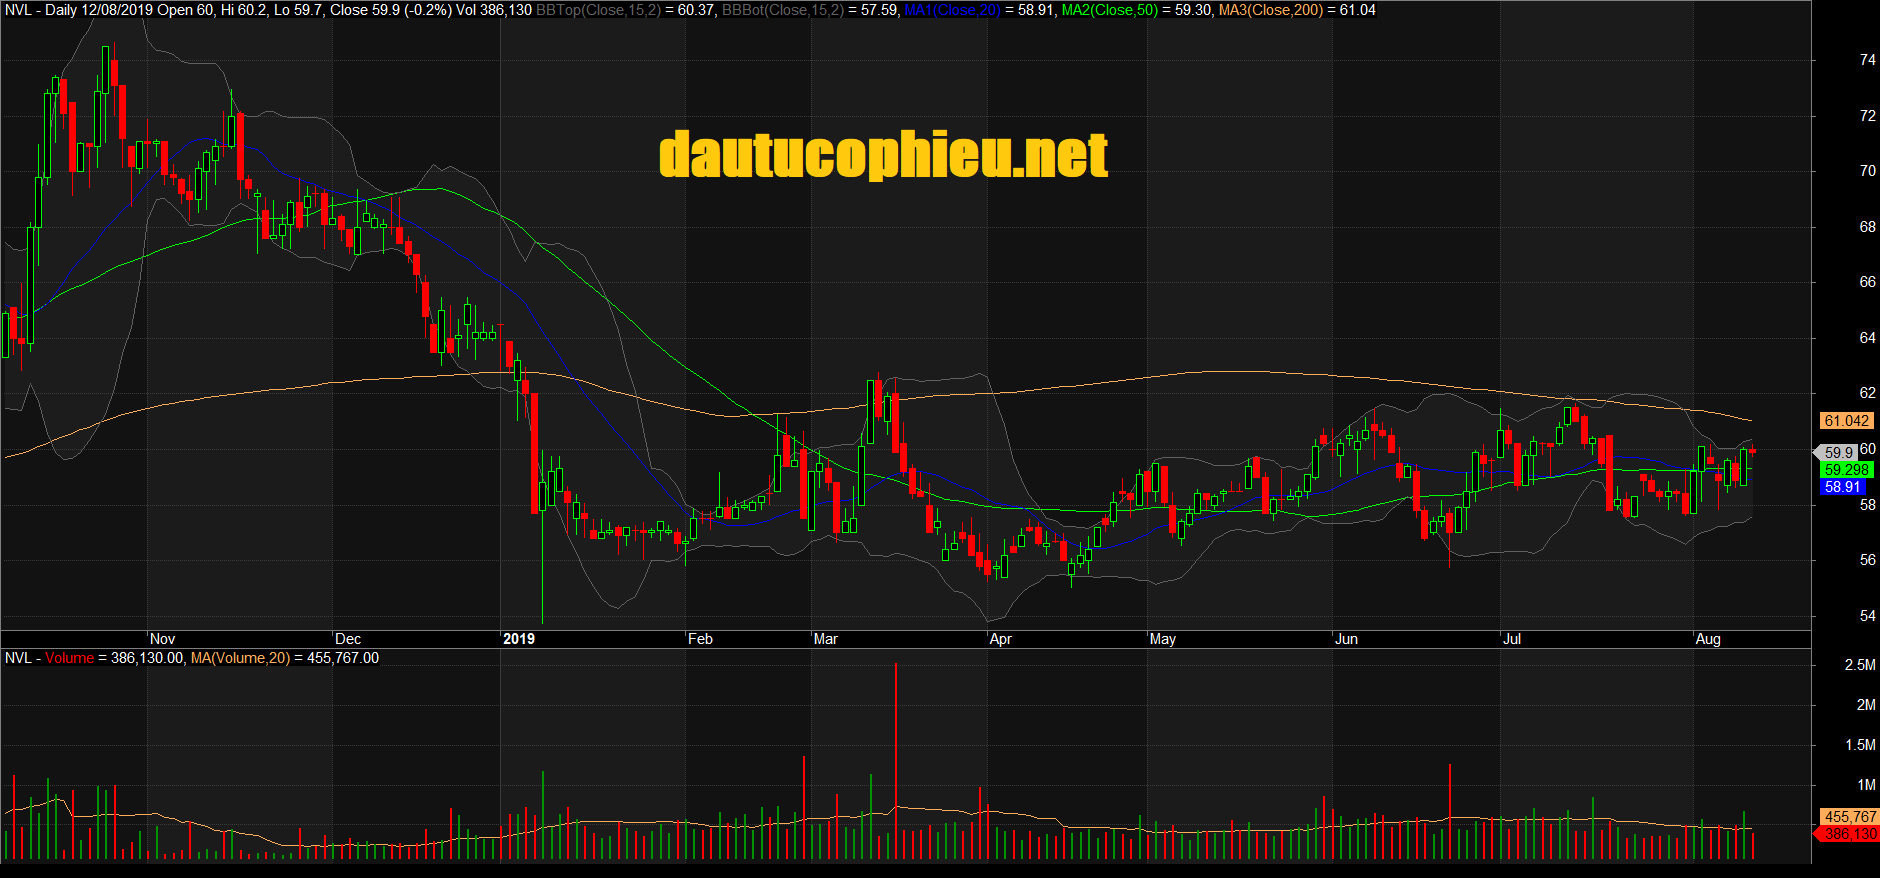Click the red Volume legend label

69,658
